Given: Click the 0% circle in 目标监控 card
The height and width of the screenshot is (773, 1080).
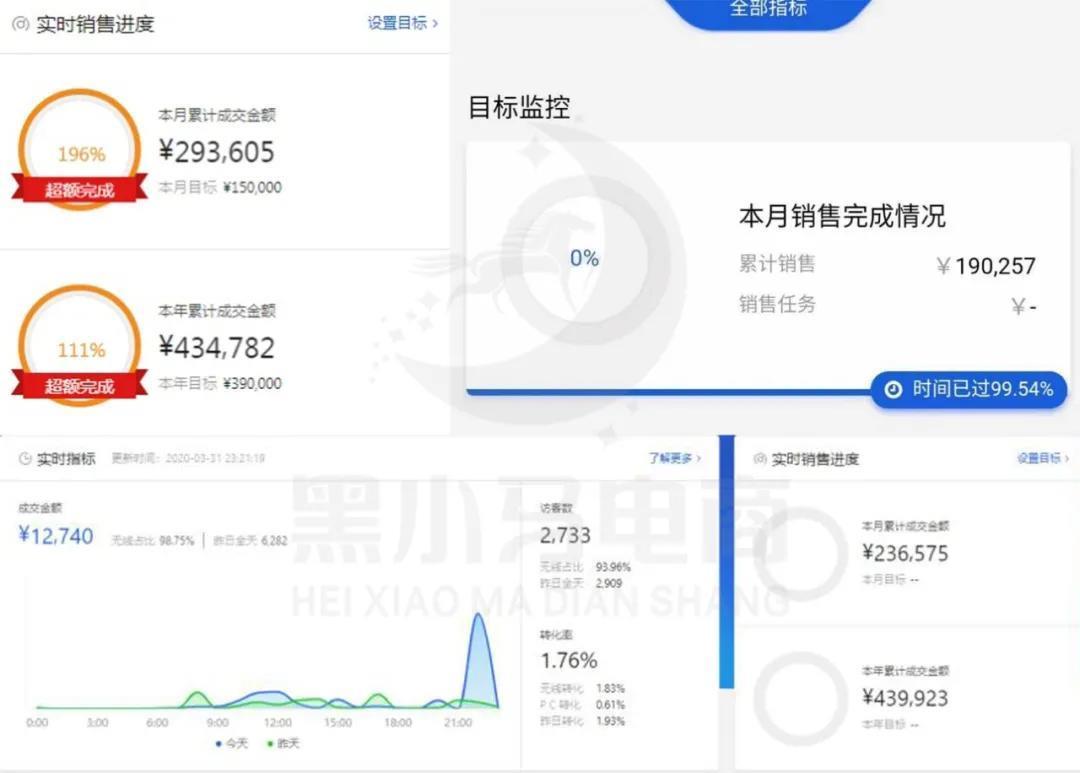Looking at the screenshot, I should click(x=584, y=259).
